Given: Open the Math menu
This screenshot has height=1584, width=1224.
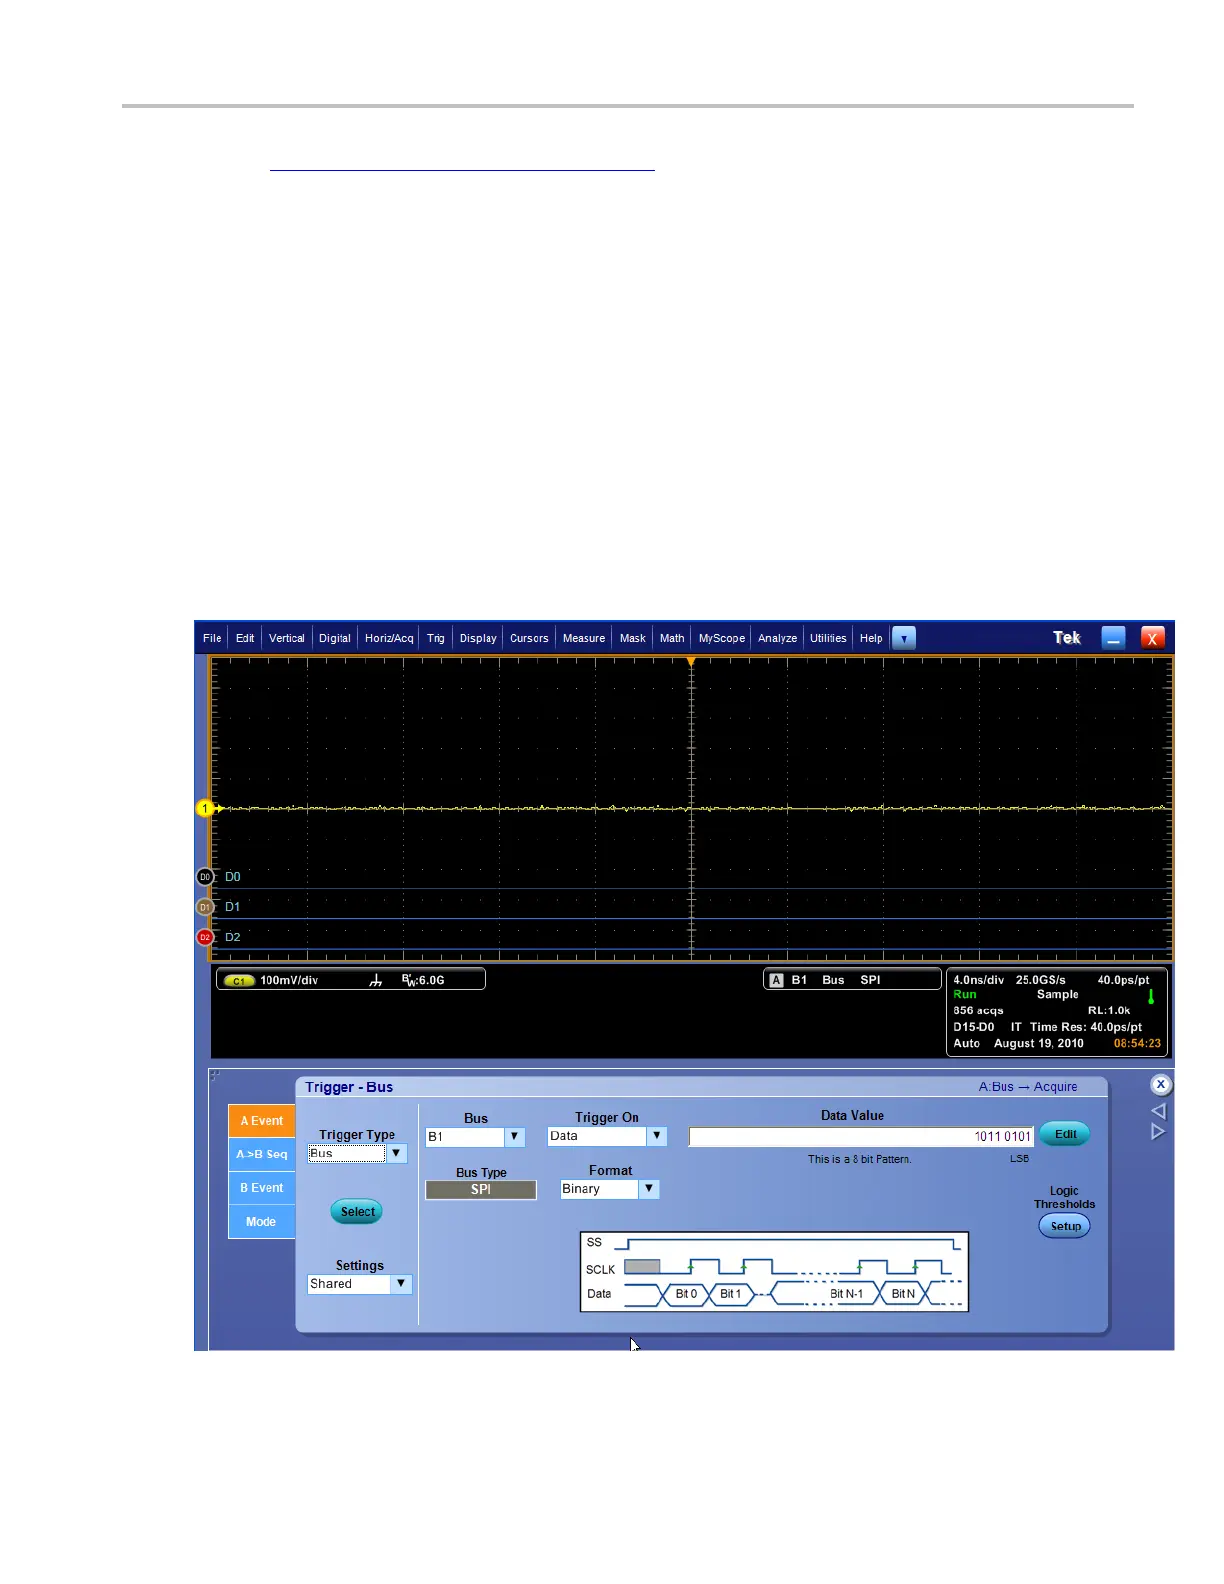Looking at the screenshot, I should tap(672, 638).
